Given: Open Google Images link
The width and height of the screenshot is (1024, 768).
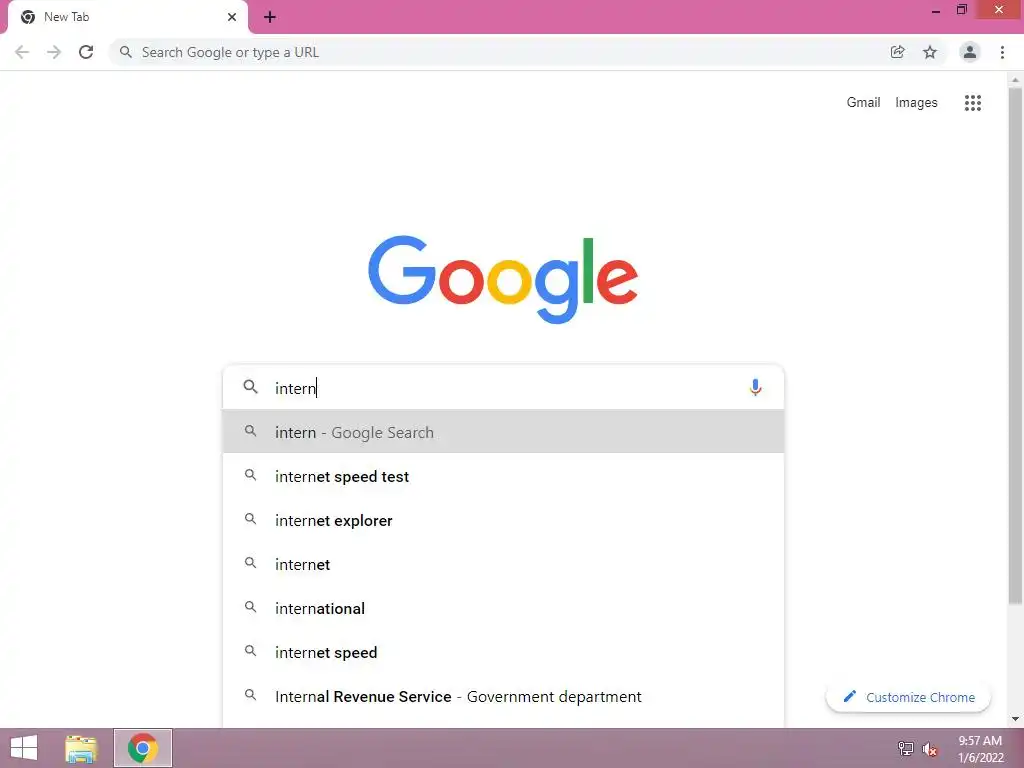Looking at the screenshot, I should pyautogui.click(x=916, y=103).
